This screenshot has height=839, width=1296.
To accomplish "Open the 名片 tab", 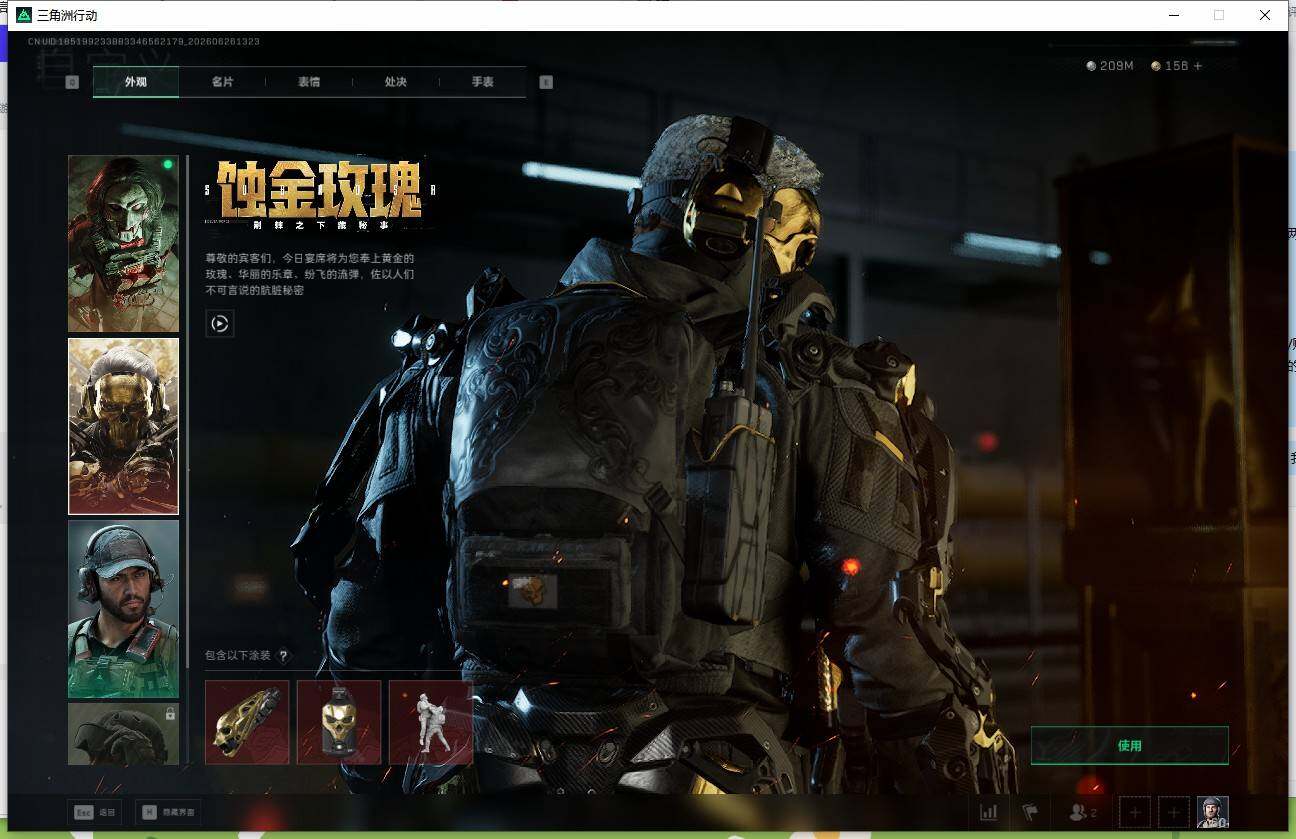I will tap(222, 82).
